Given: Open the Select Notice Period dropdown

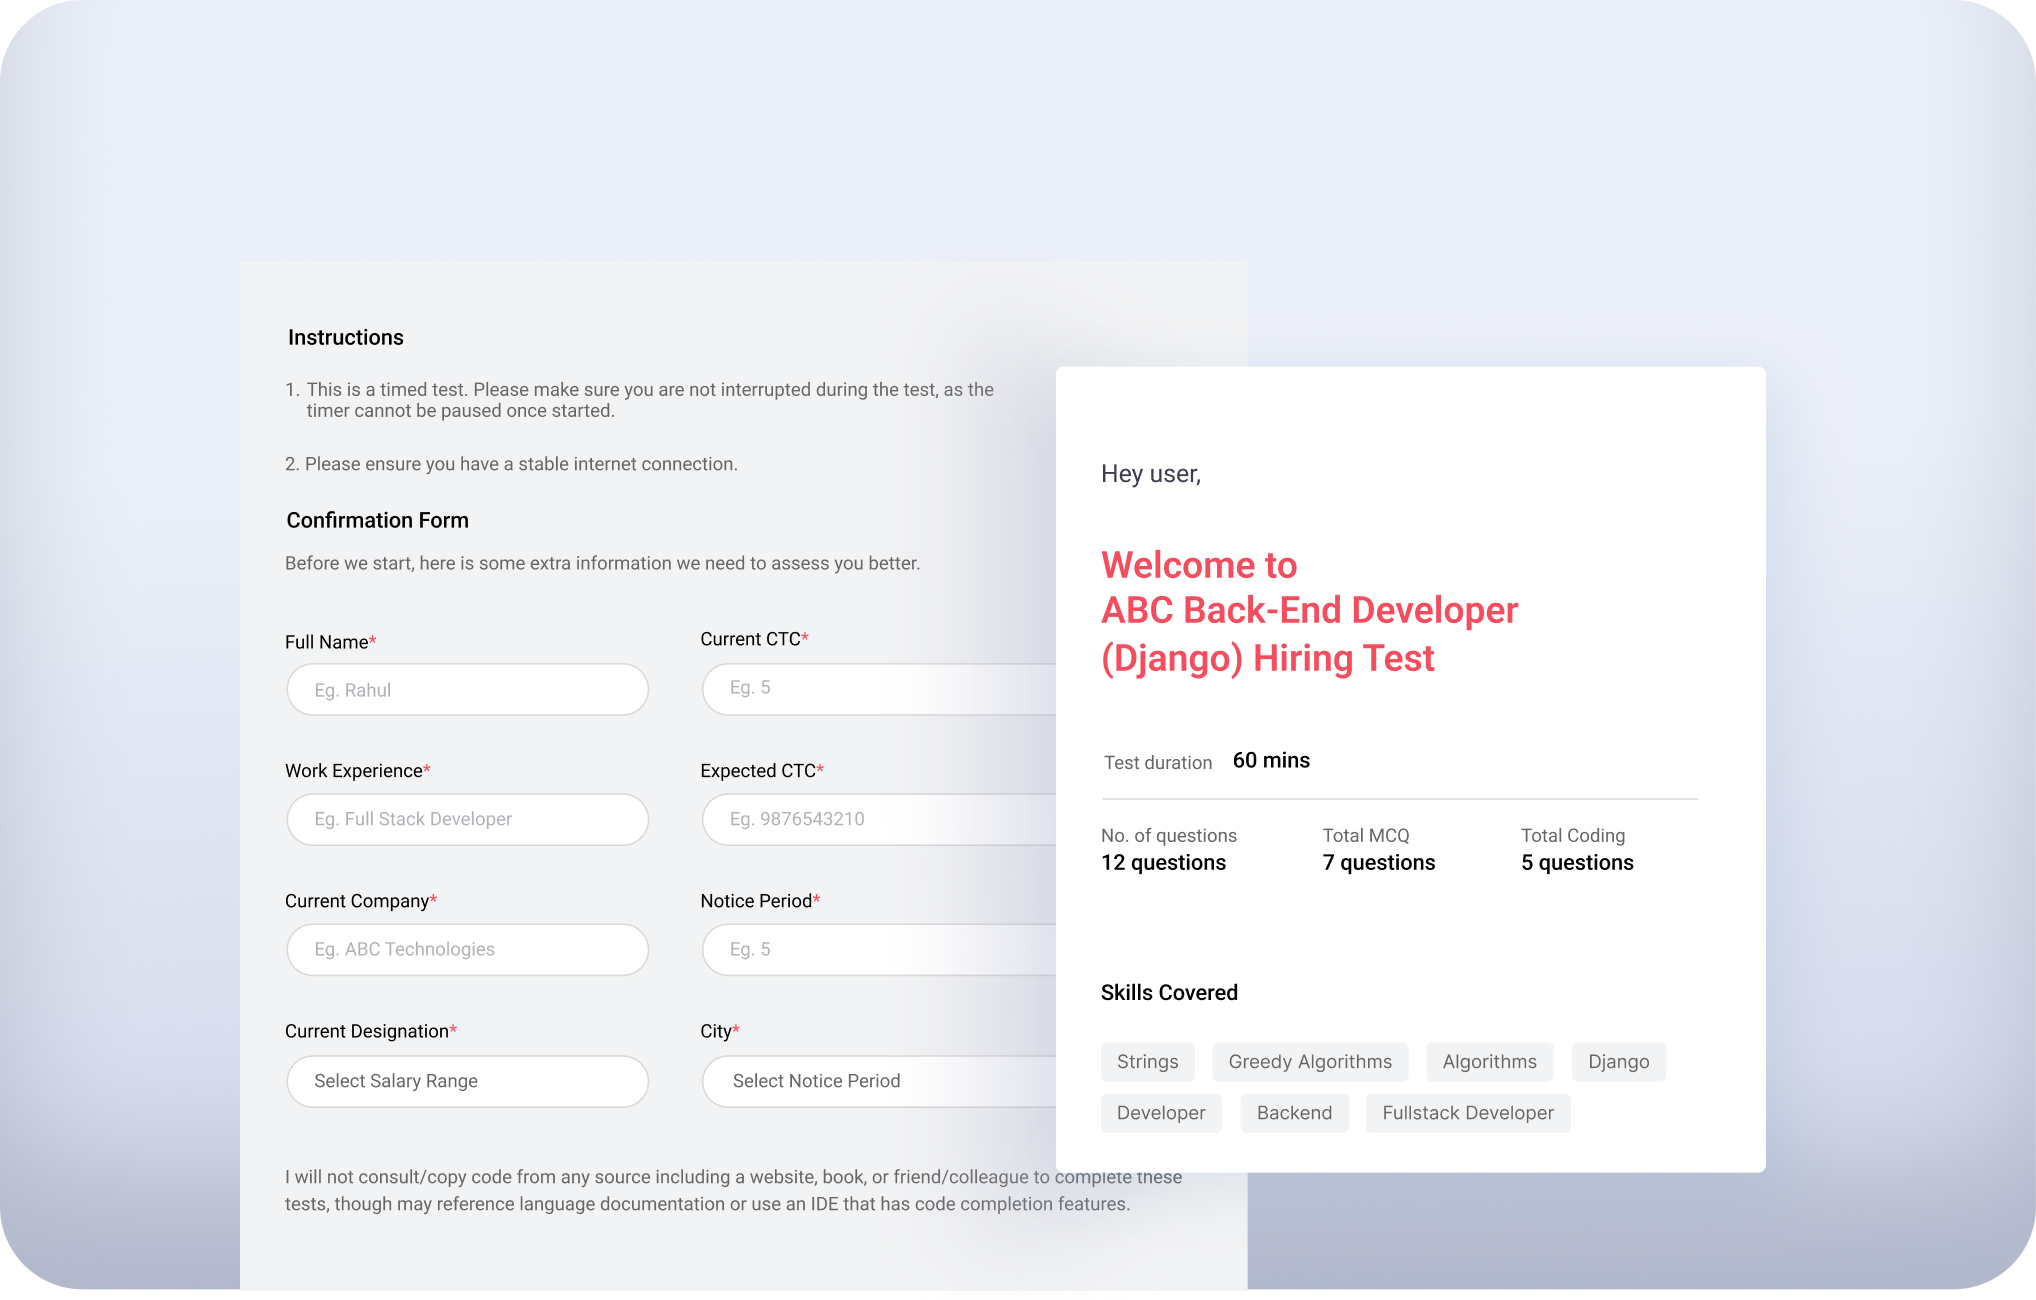Looking at the screenshot, I should pyautogui.click(x=860, y=1081).
